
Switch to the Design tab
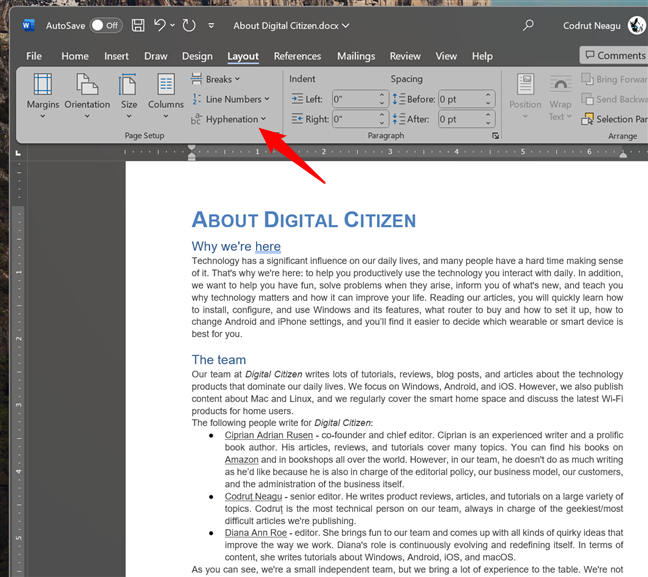point(197,56)
